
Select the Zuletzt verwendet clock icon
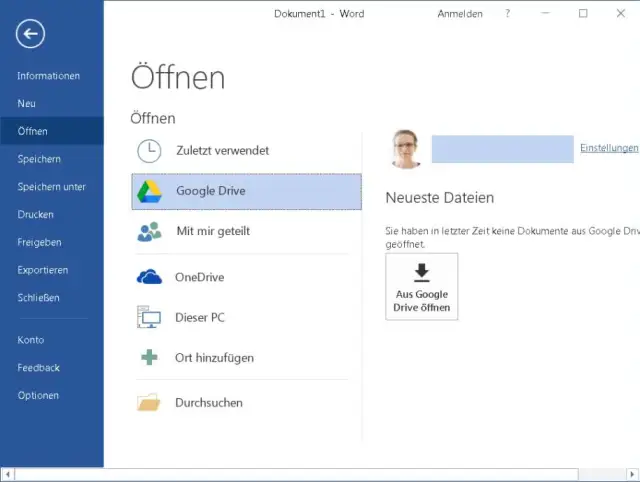[x=149, y=150]
